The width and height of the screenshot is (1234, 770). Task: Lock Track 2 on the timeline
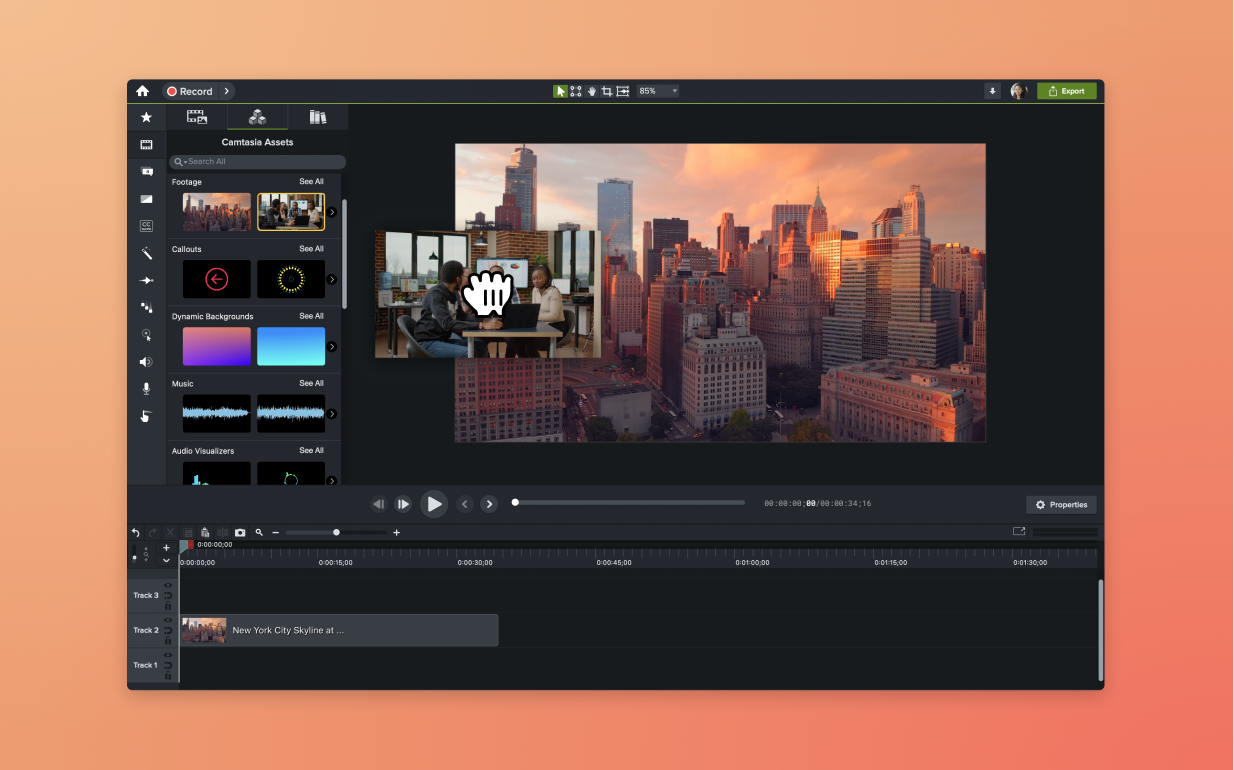168,640
